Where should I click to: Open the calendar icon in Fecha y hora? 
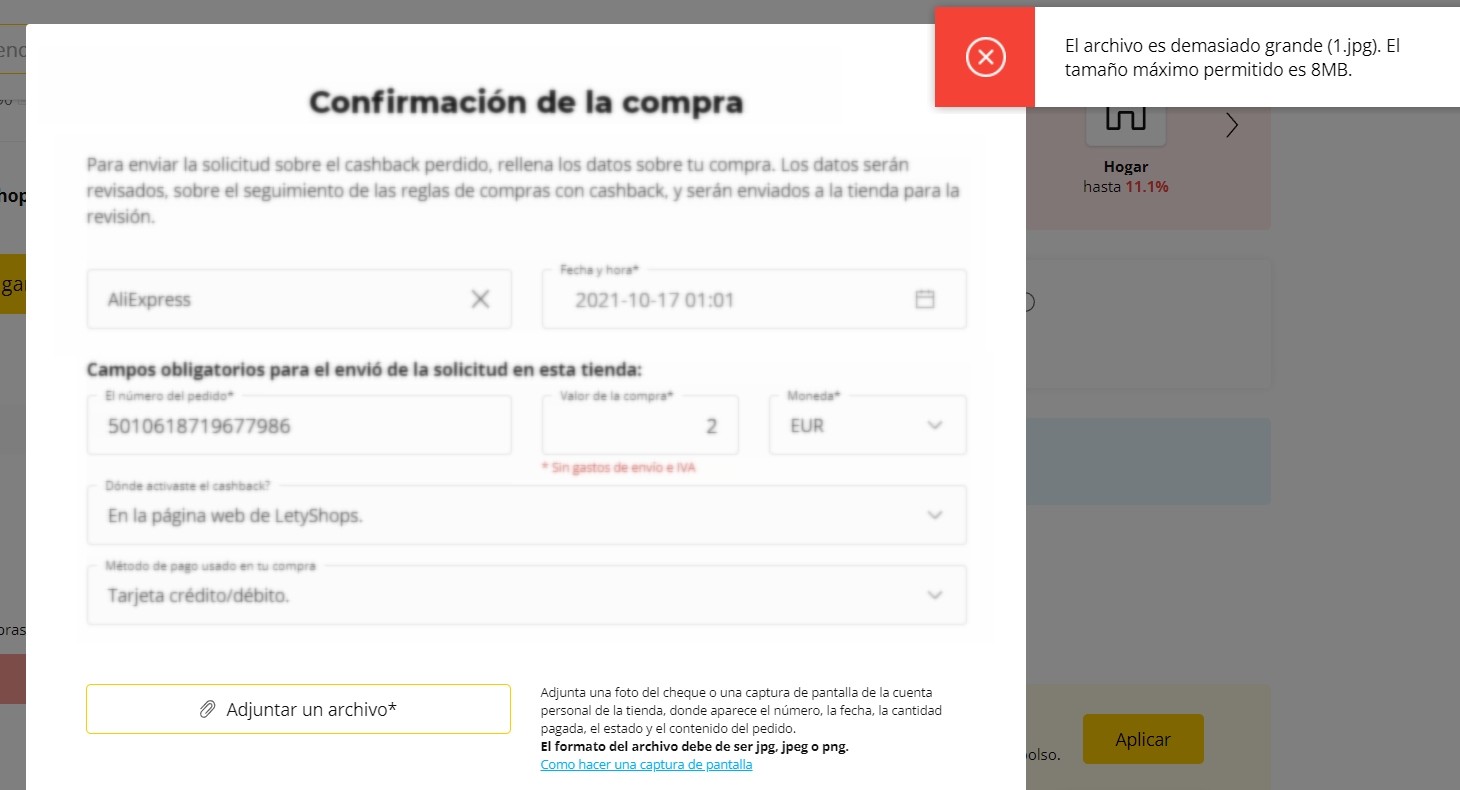[x=925, y=299]
